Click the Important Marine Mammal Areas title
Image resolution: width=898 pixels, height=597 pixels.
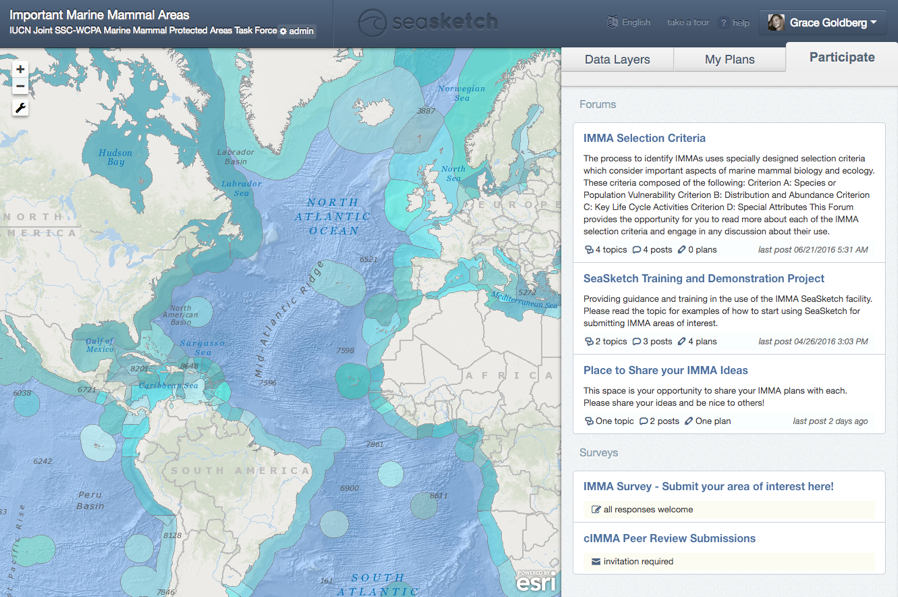pyautogui.click(x=99, y=15)
